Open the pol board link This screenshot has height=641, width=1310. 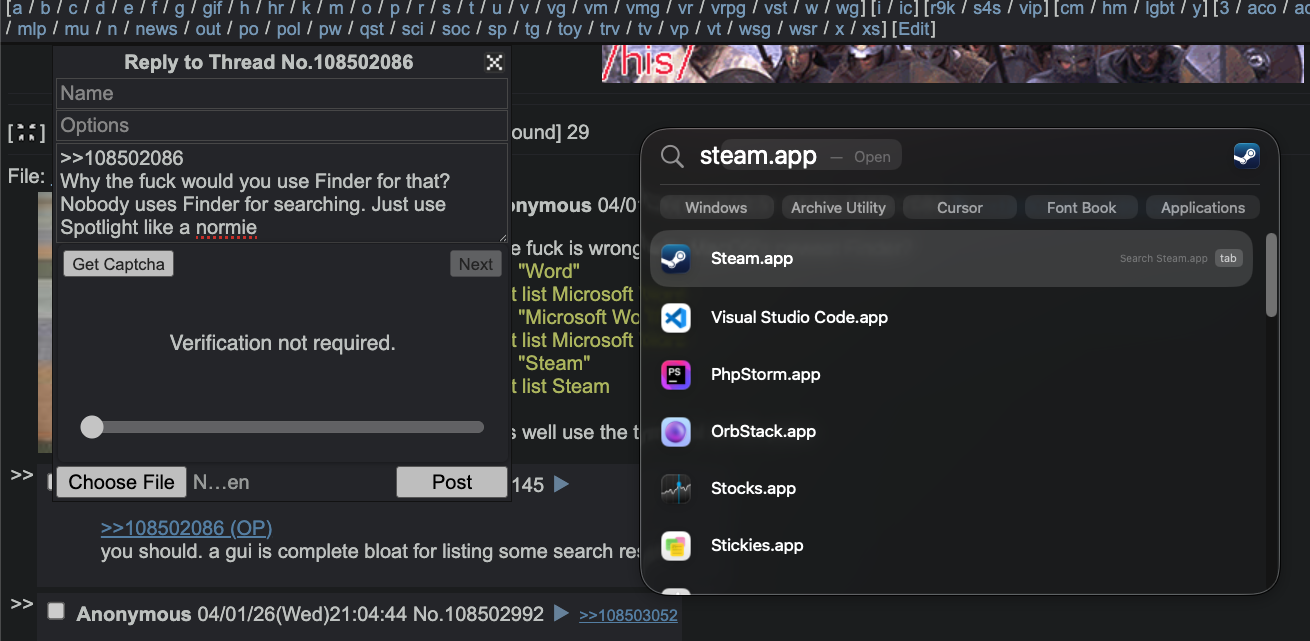point(288,29)
